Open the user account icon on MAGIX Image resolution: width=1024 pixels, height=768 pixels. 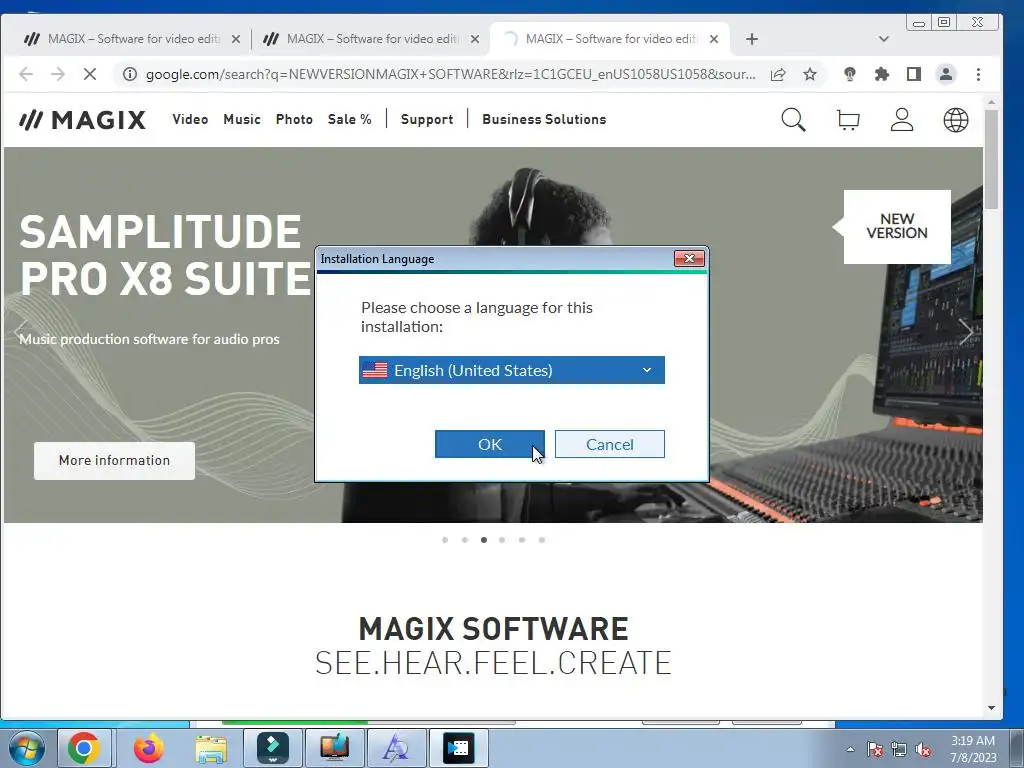(902, 120)
